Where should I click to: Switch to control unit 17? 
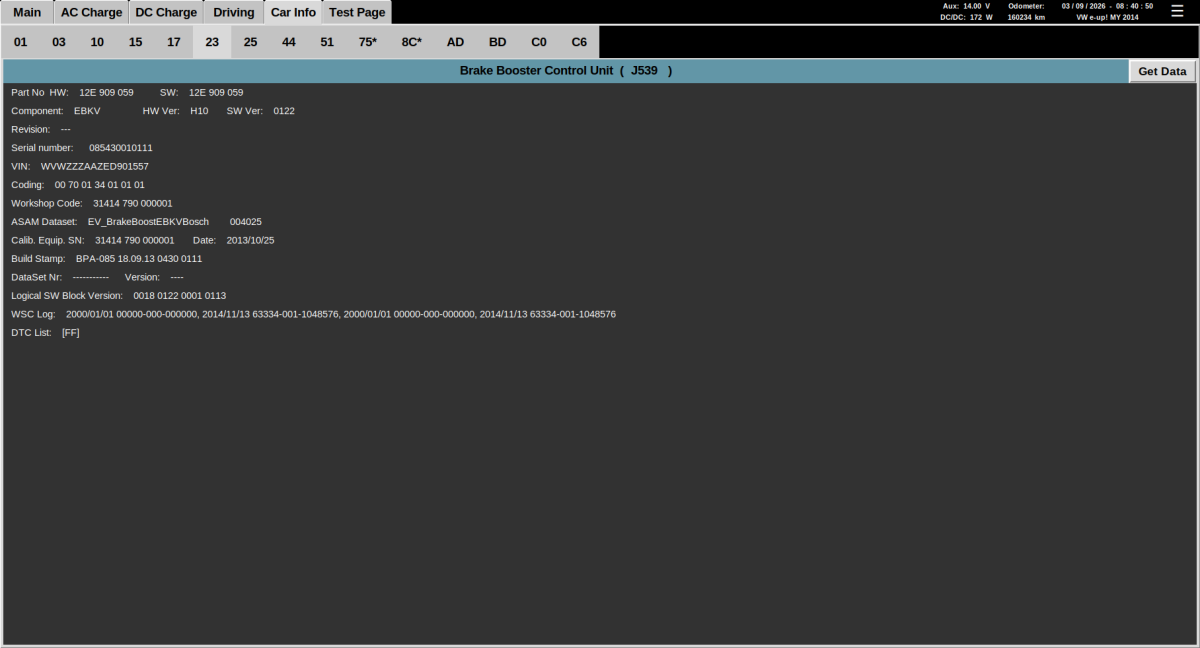point(174,42)
